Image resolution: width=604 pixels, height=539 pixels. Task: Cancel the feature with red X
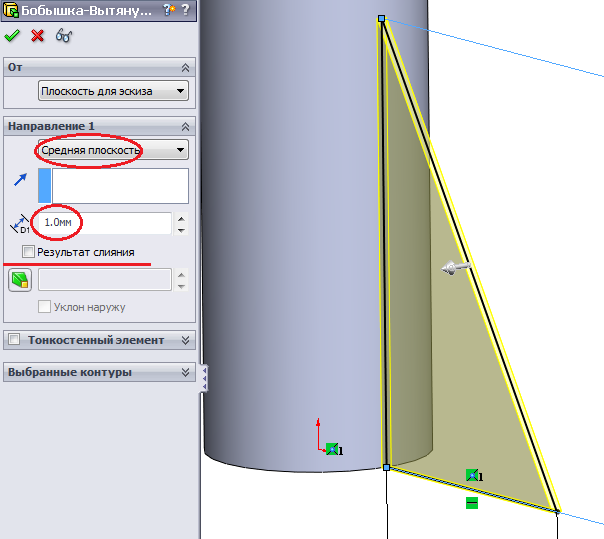pyautogui.click(x=37, y=36)
